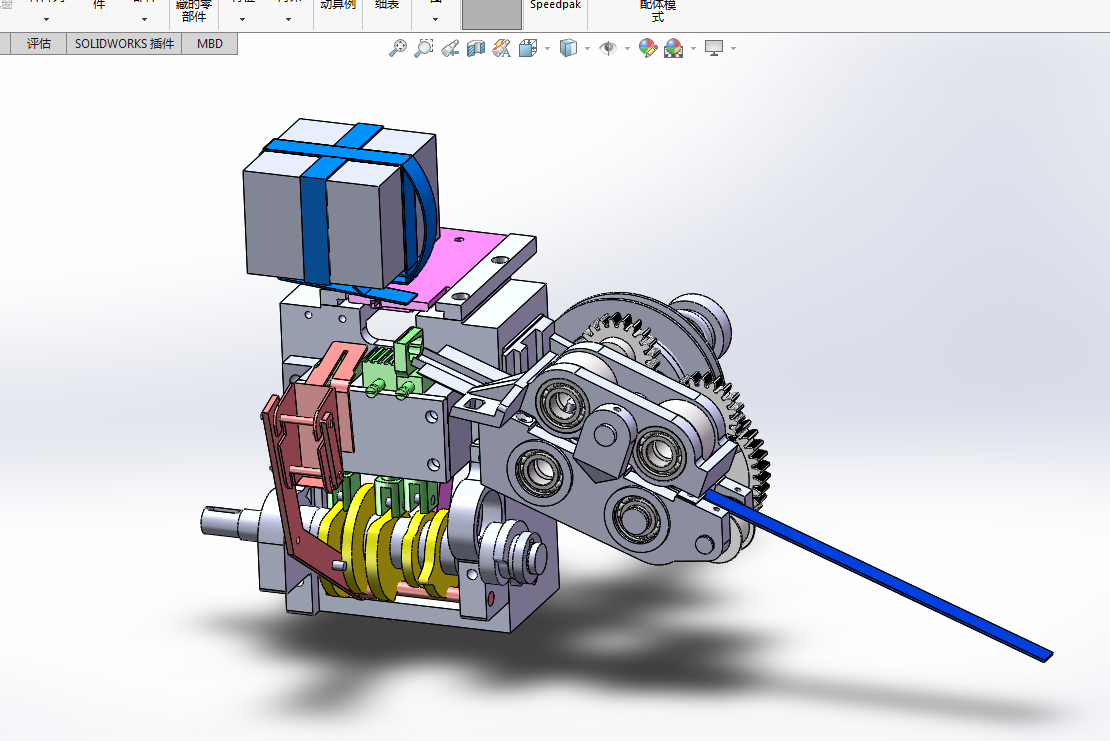Open the Dynamic Annotation Views icon
Image resolution: width=1110 pixels, height=741 pixels.
(x=502, y=48)
